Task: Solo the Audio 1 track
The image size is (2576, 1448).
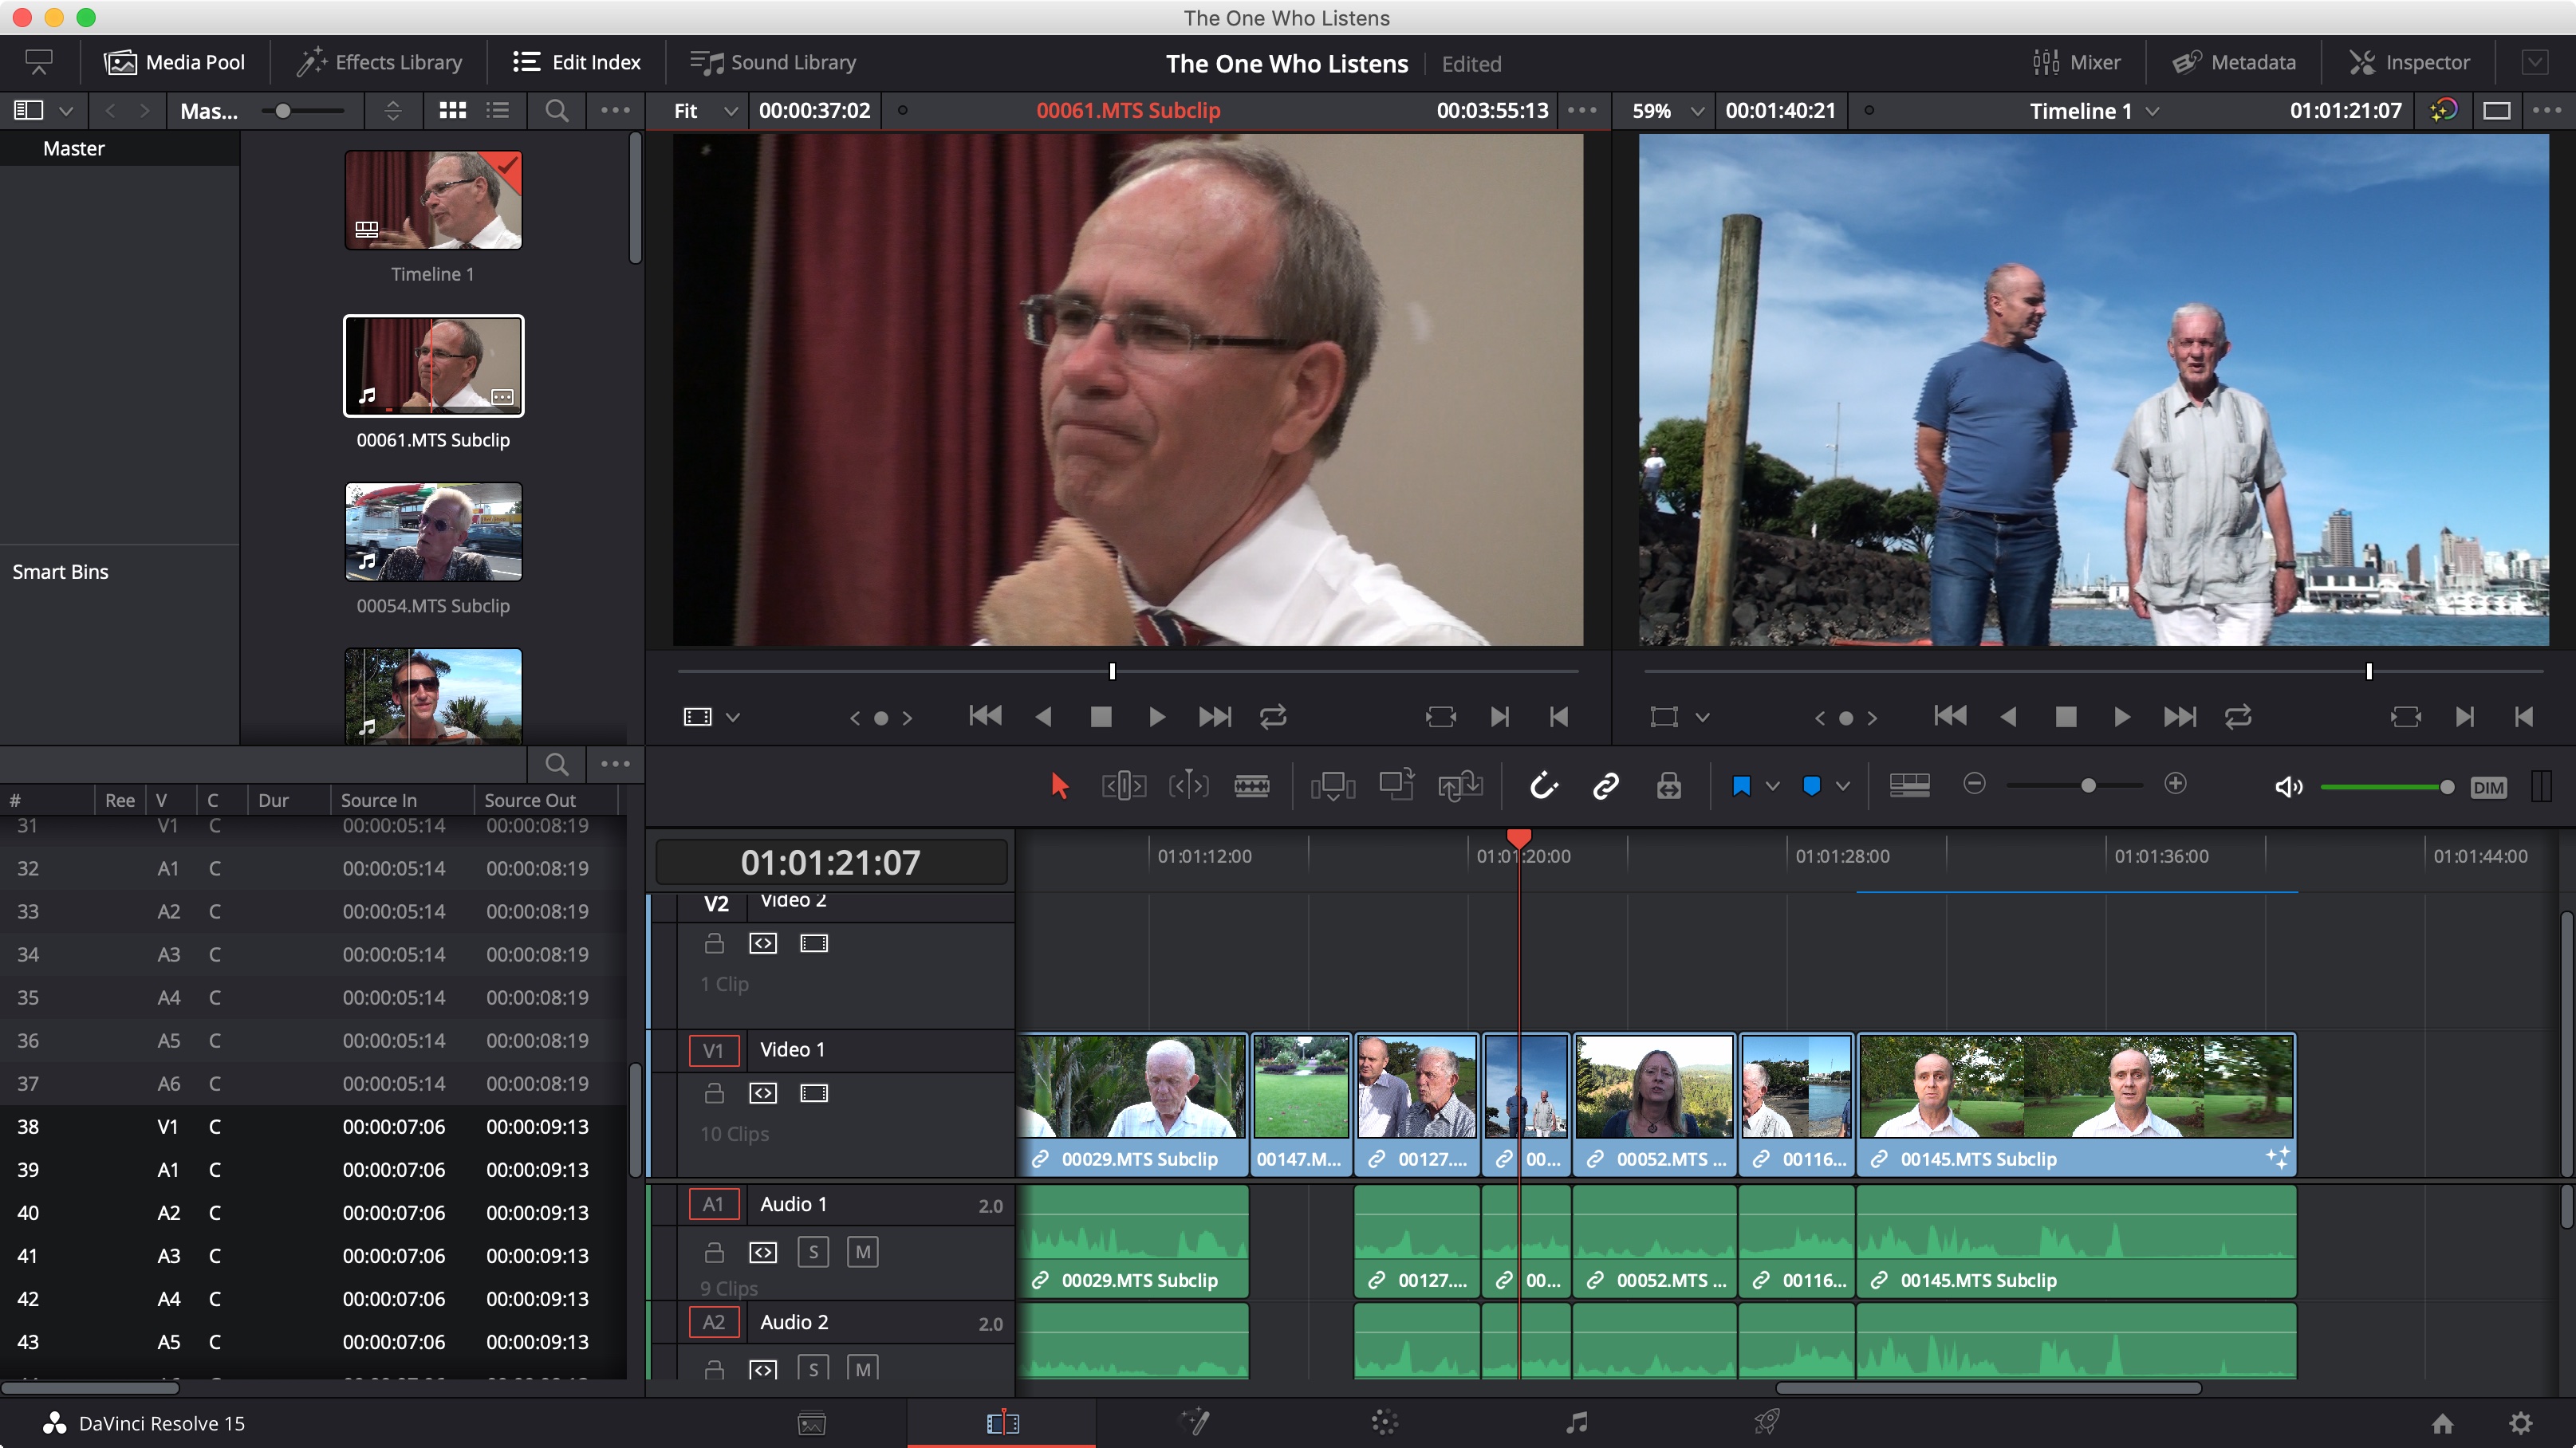Action: (x=813, y=1252)
